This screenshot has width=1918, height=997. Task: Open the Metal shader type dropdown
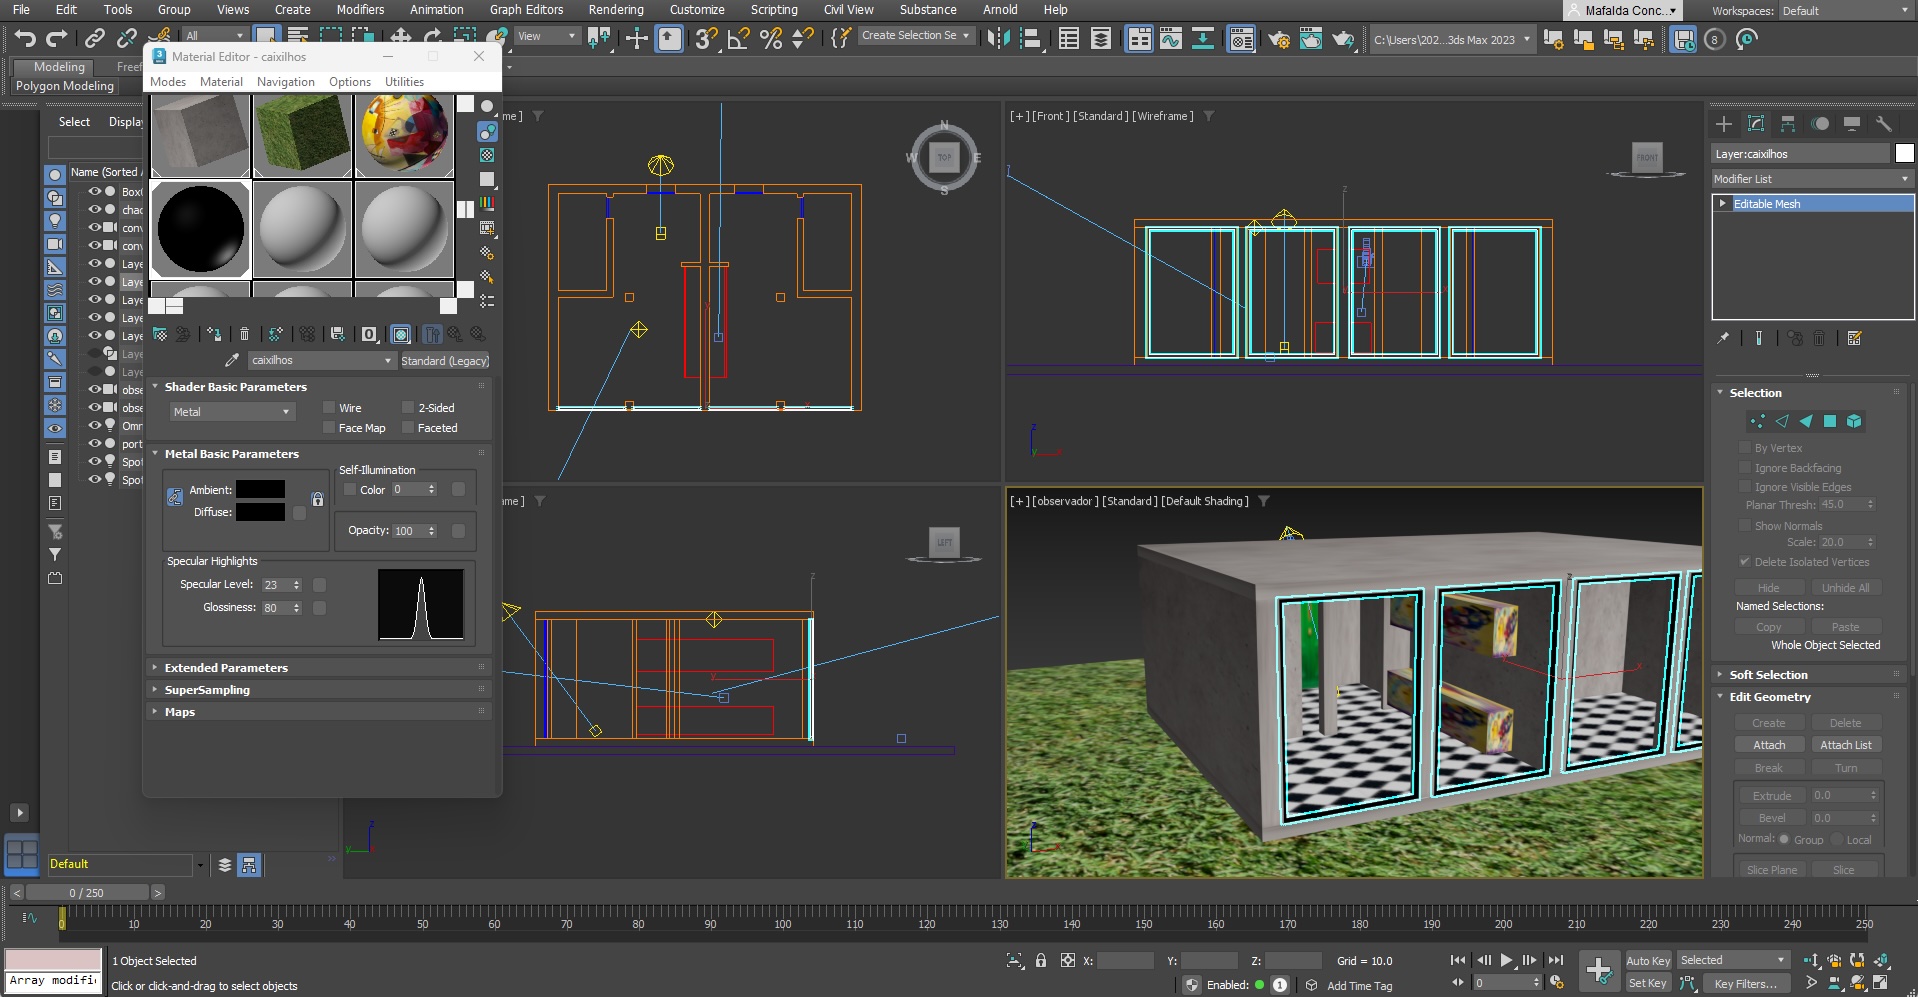tap(231, 412)
